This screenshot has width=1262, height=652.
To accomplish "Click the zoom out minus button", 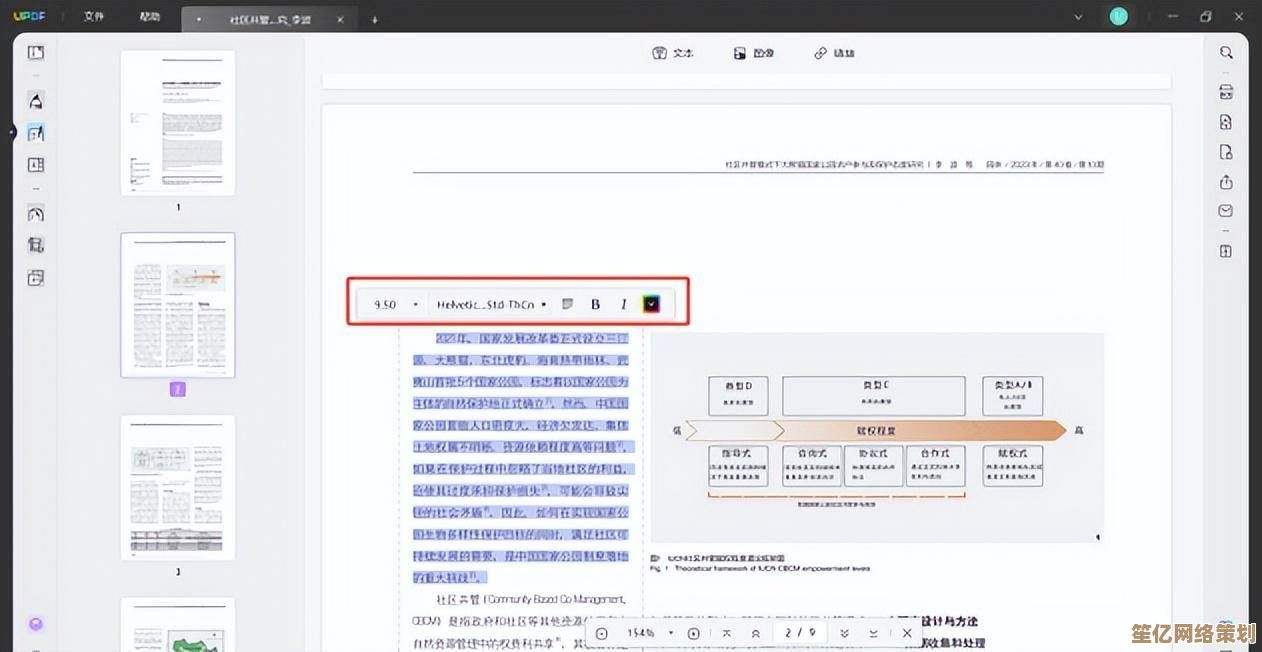I will (x=602, y=633).
